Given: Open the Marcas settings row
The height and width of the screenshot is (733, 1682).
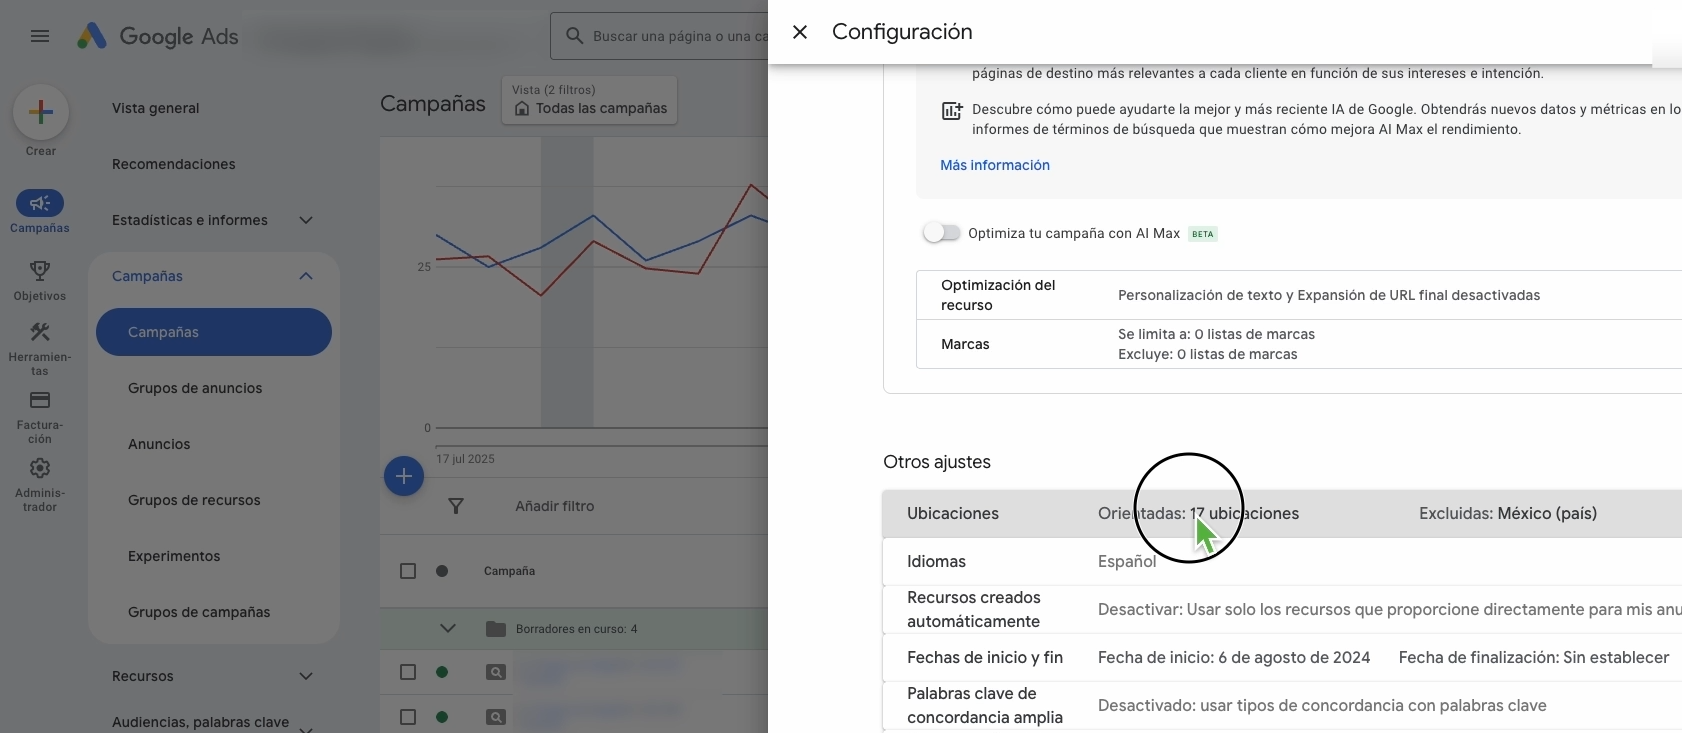Looking at the screenshot, I should point(1299,344).
